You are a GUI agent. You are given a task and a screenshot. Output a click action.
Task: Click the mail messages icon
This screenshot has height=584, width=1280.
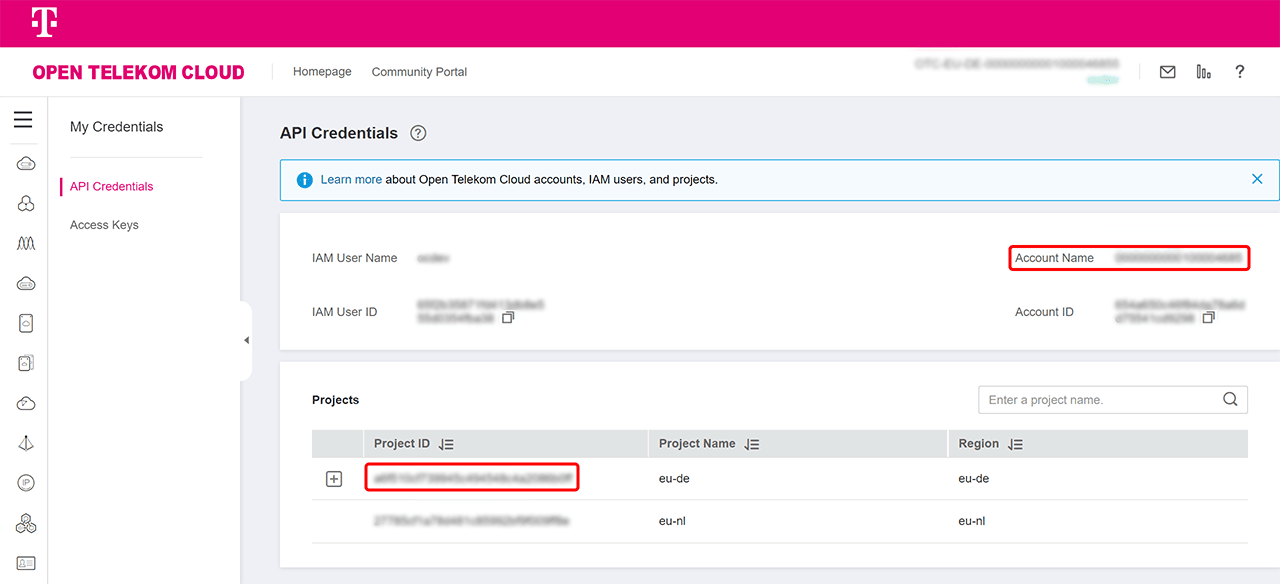[x=1167, y=72]
